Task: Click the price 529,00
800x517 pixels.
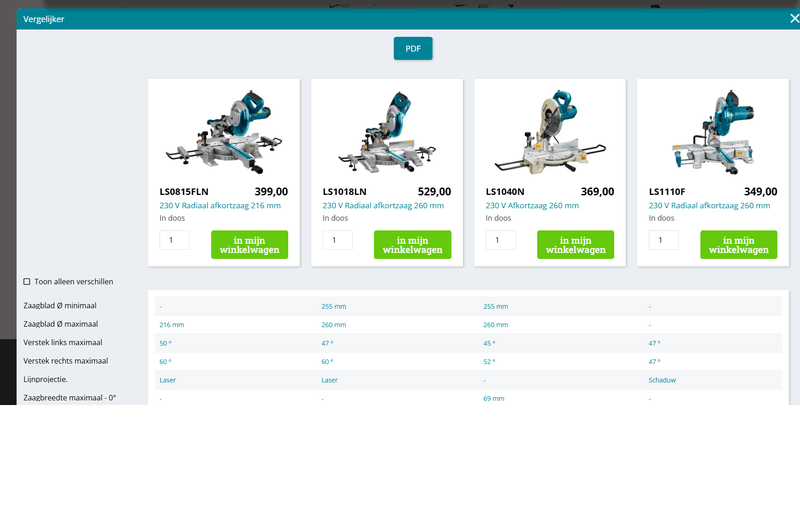Action: [x=434, y=191]
